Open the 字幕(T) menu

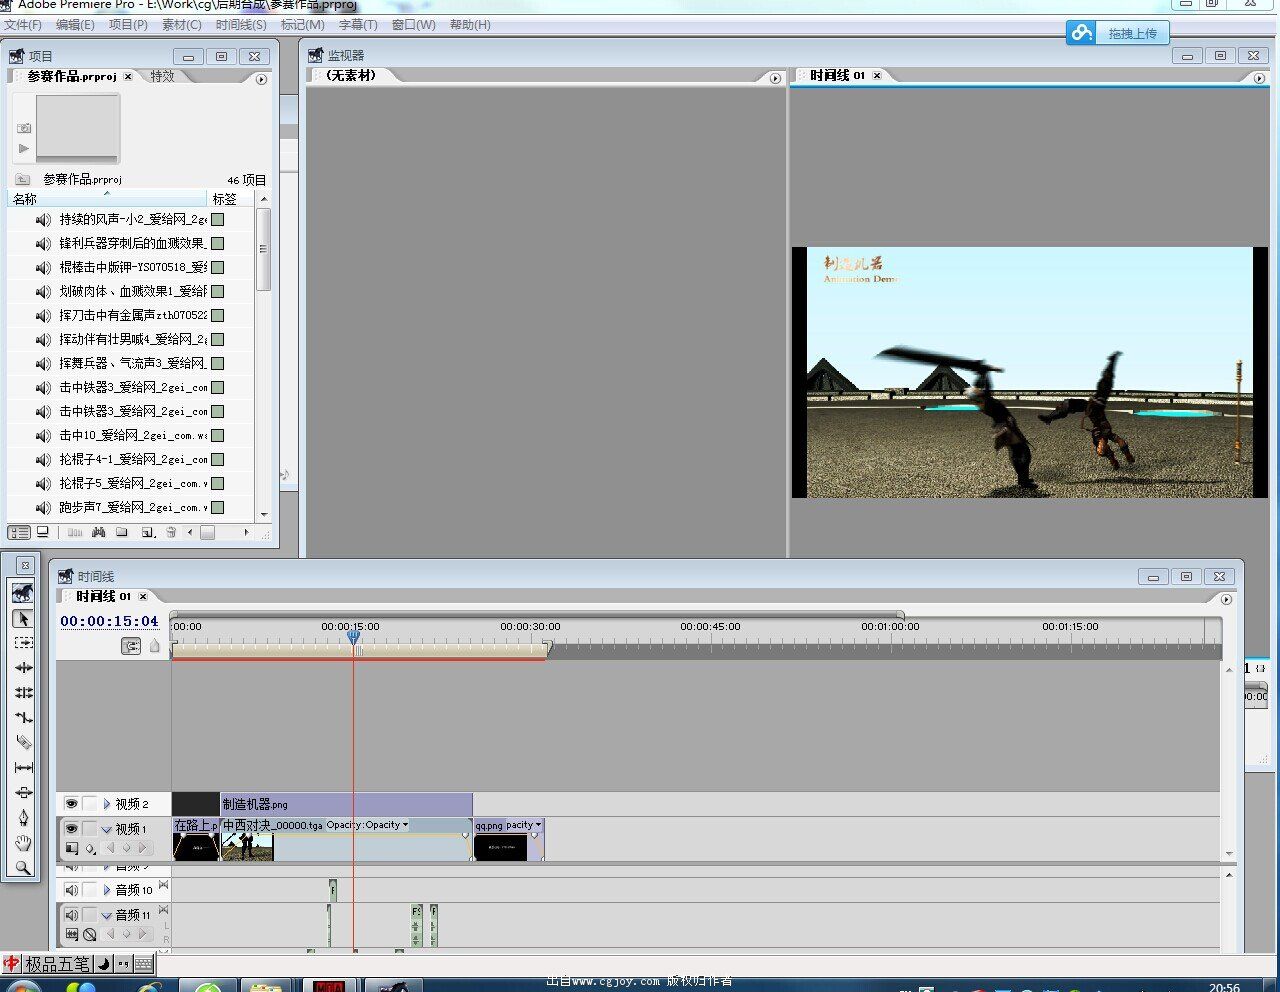358,25
